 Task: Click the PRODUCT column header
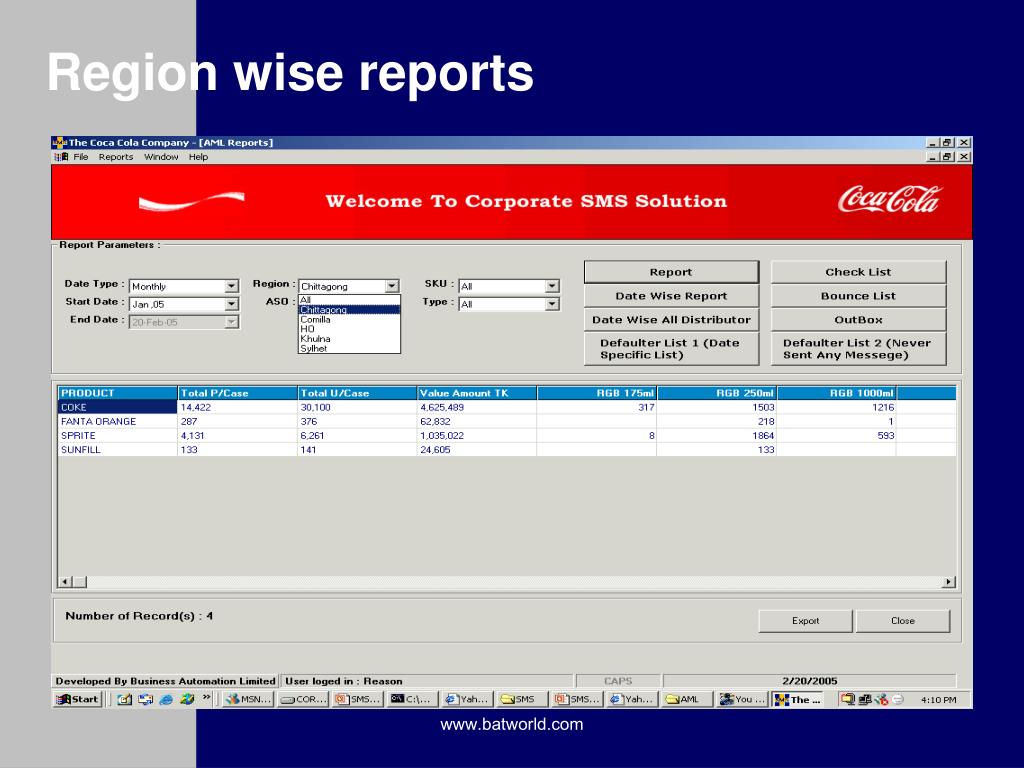click(118, 393)
